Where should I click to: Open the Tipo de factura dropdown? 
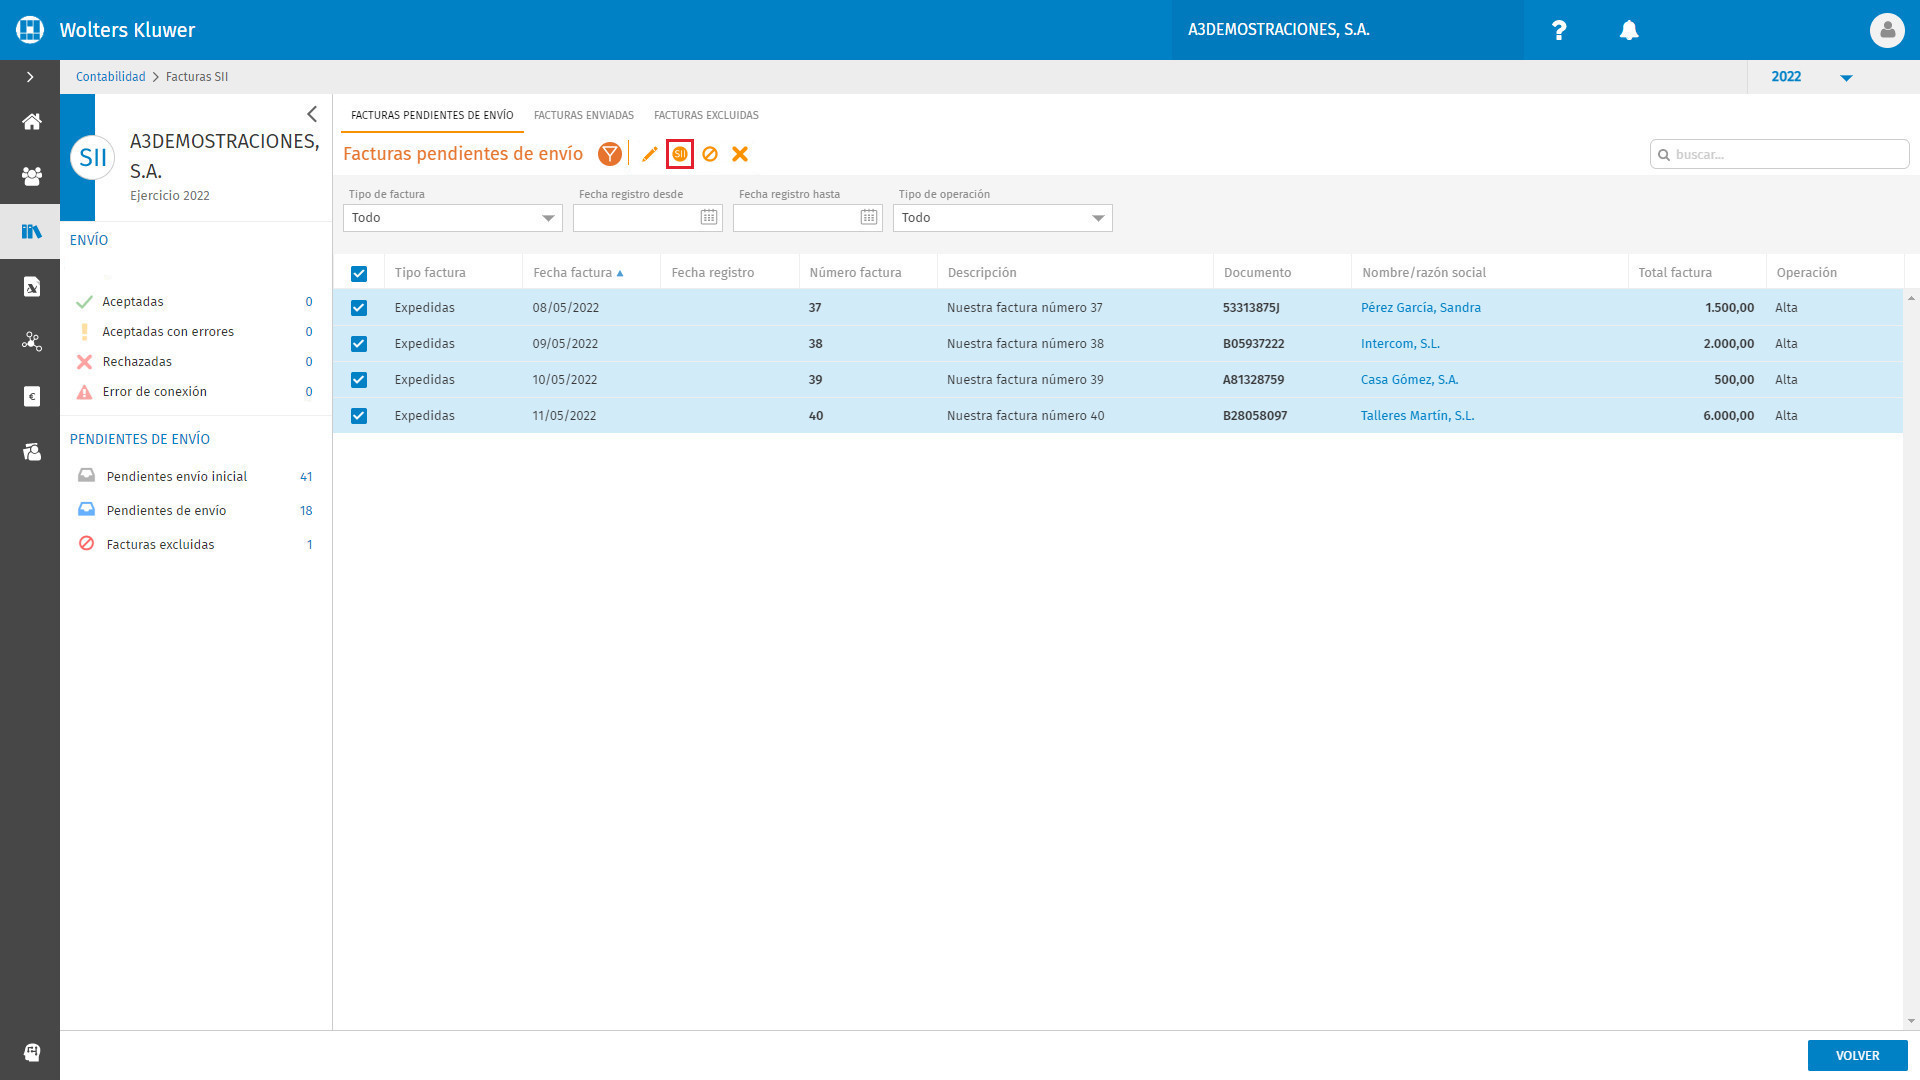(453, 218)
